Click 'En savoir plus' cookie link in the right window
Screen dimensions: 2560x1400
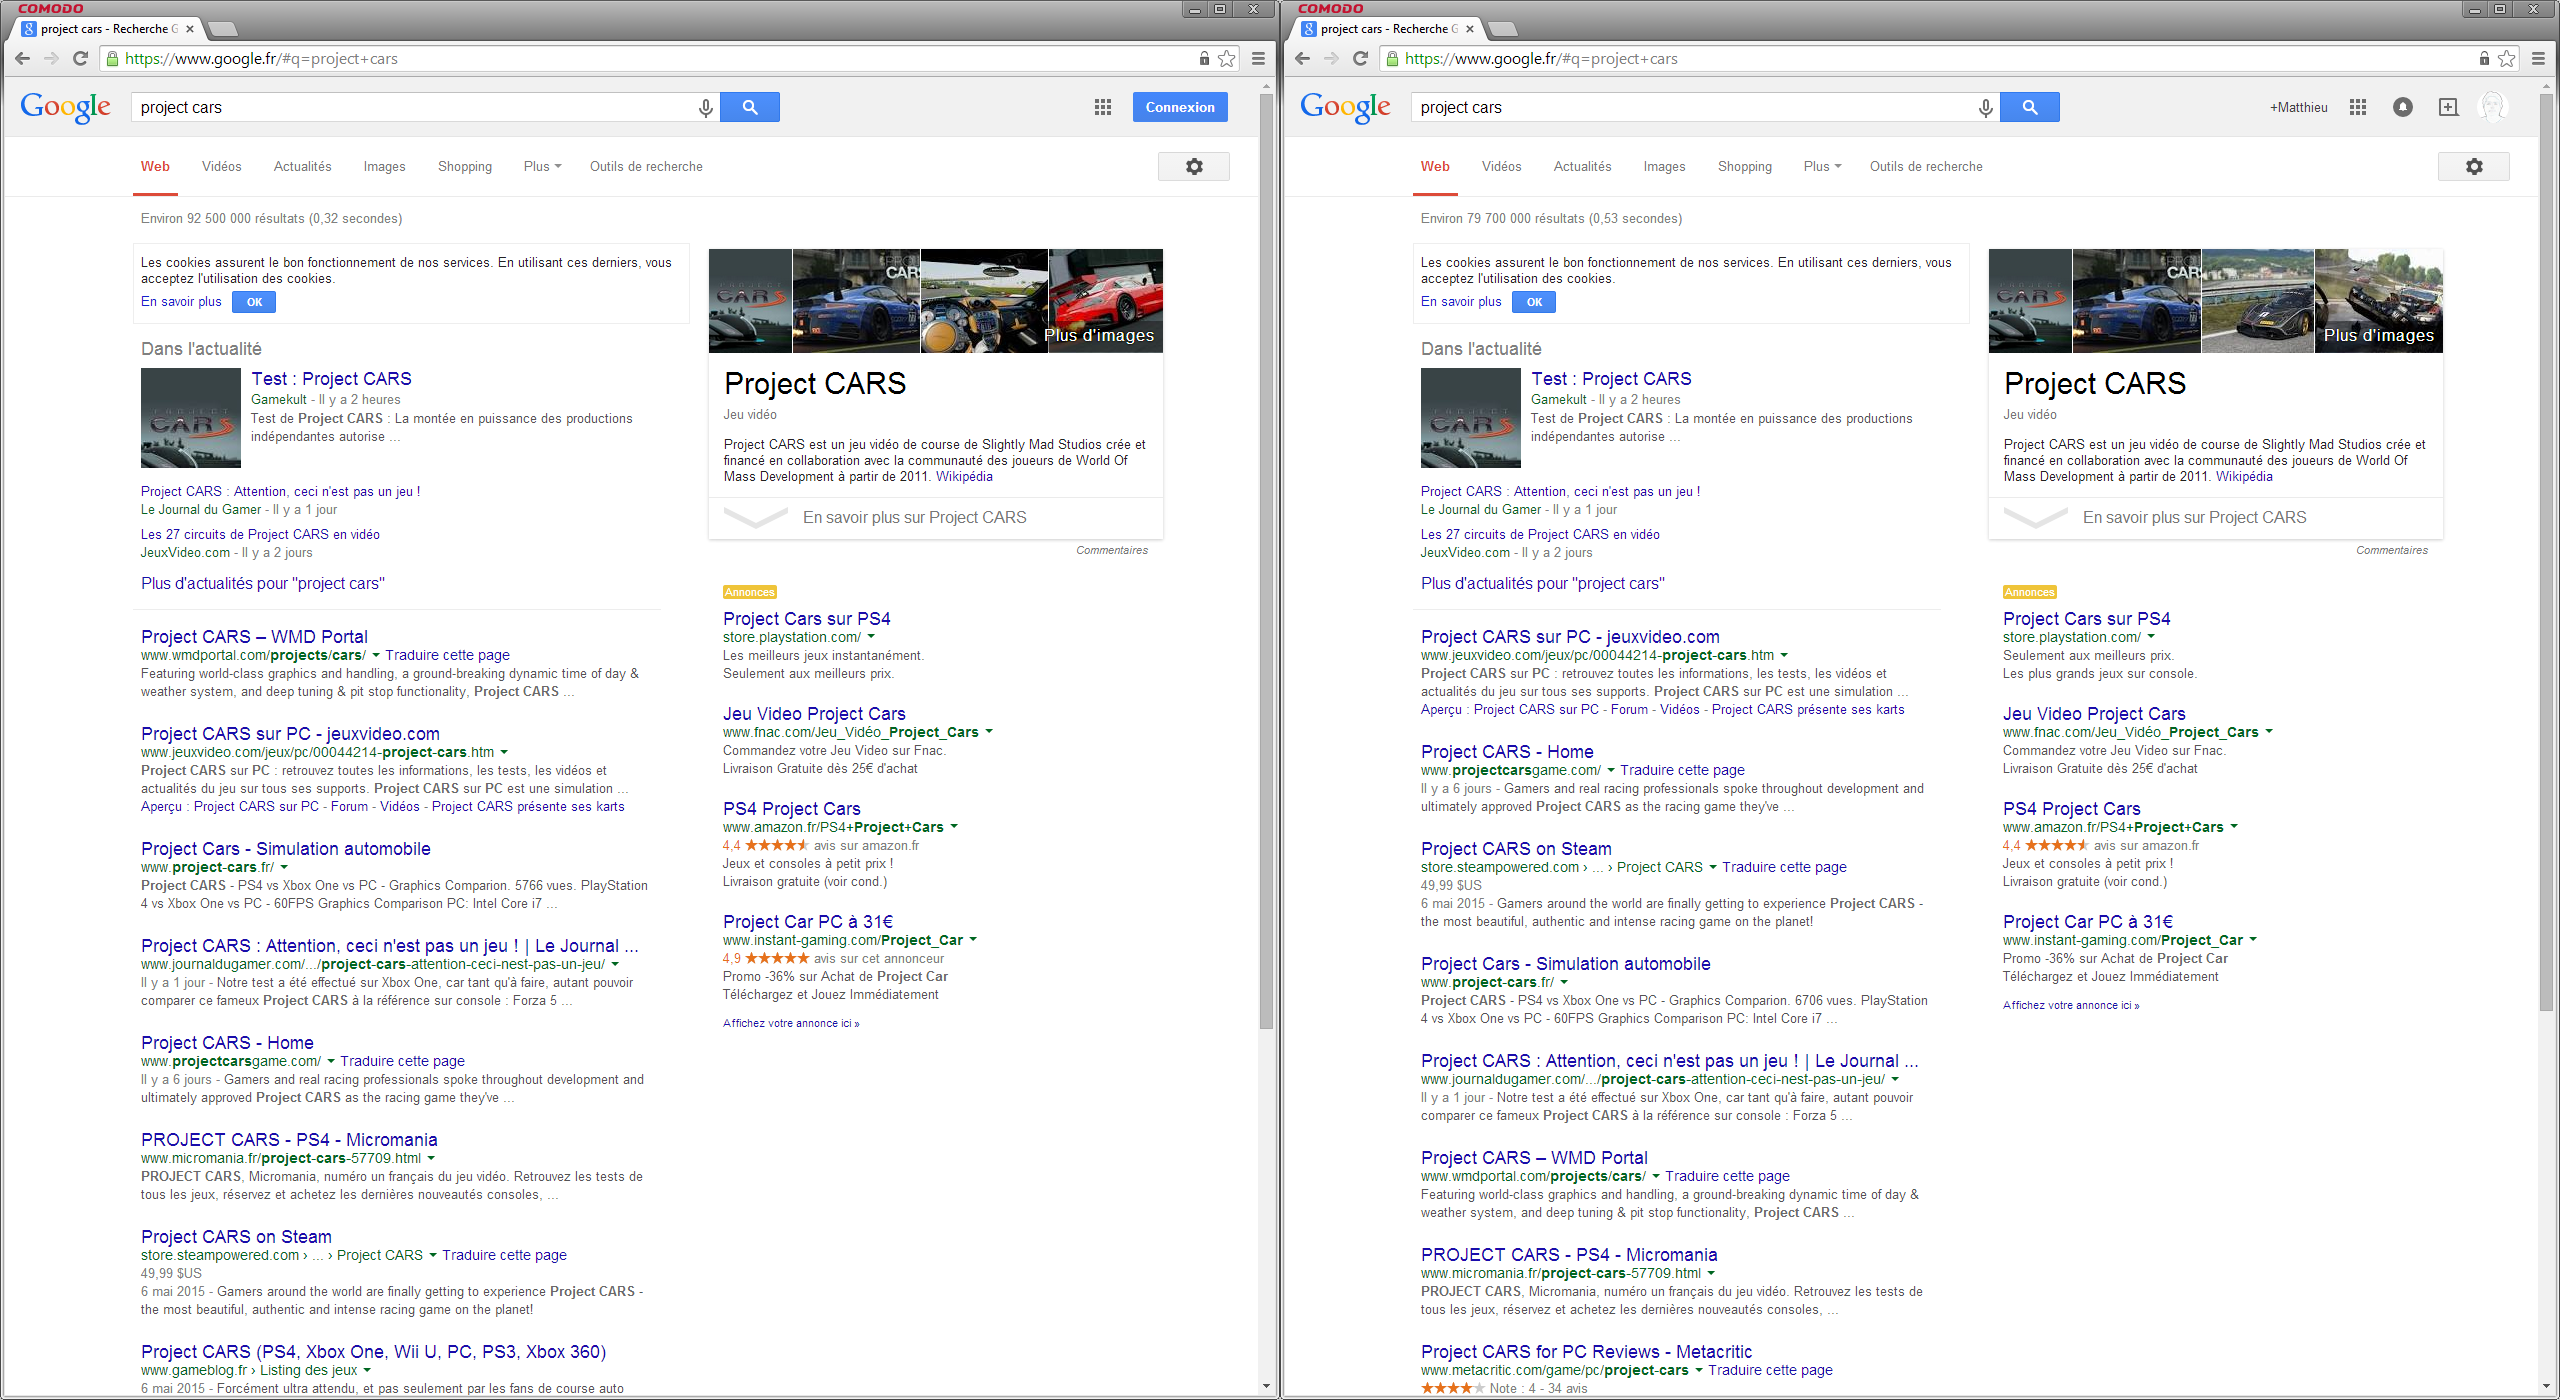[x=1461, y=302]
